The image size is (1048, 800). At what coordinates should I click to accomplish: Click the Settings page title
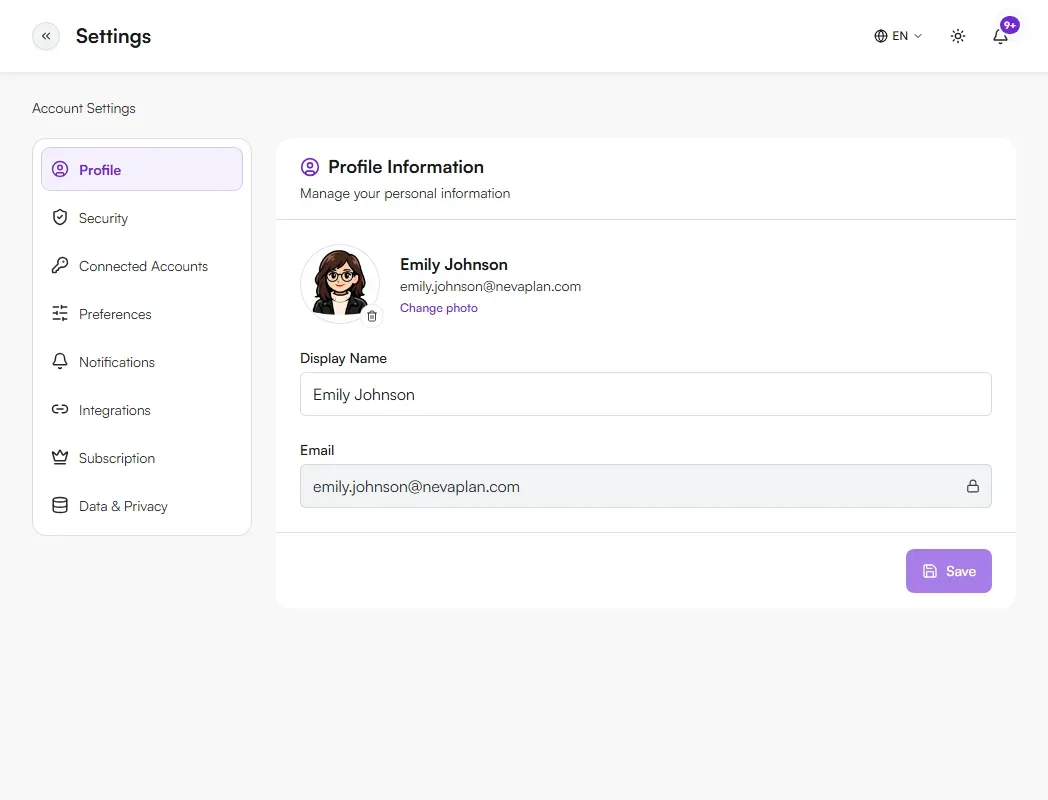[113, 36]
